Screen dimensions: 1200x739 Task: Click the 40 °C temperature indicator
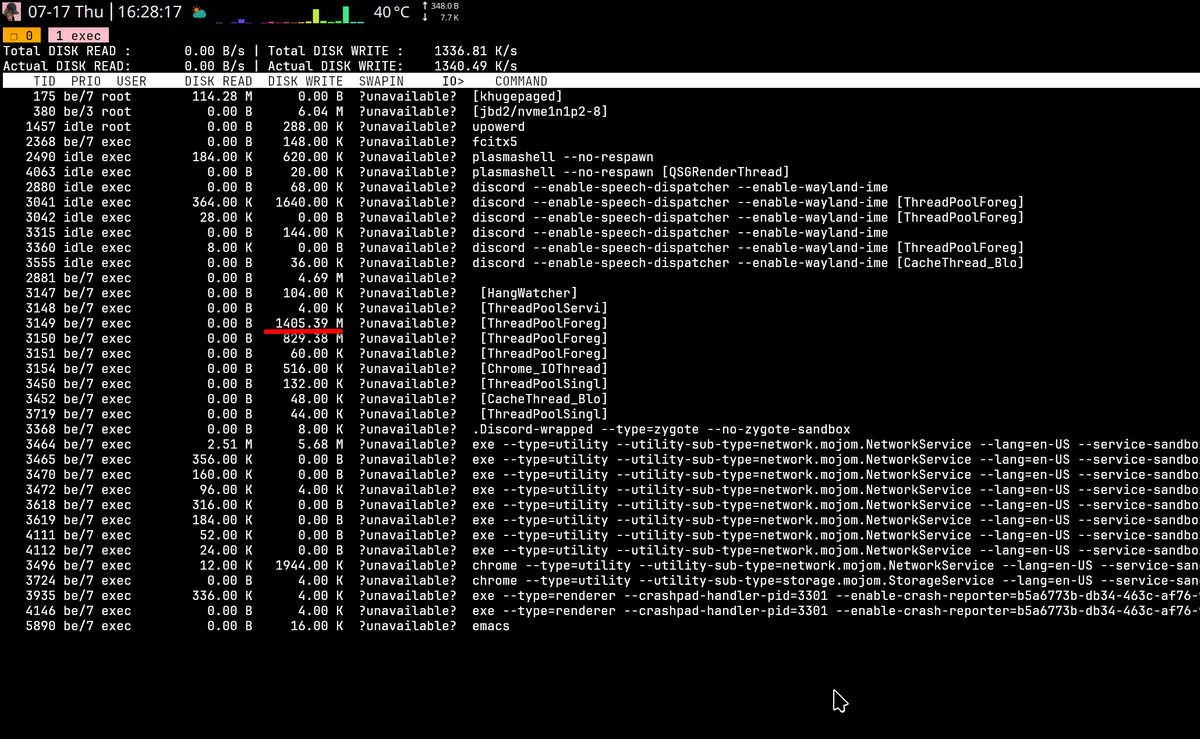pos(391,13)
